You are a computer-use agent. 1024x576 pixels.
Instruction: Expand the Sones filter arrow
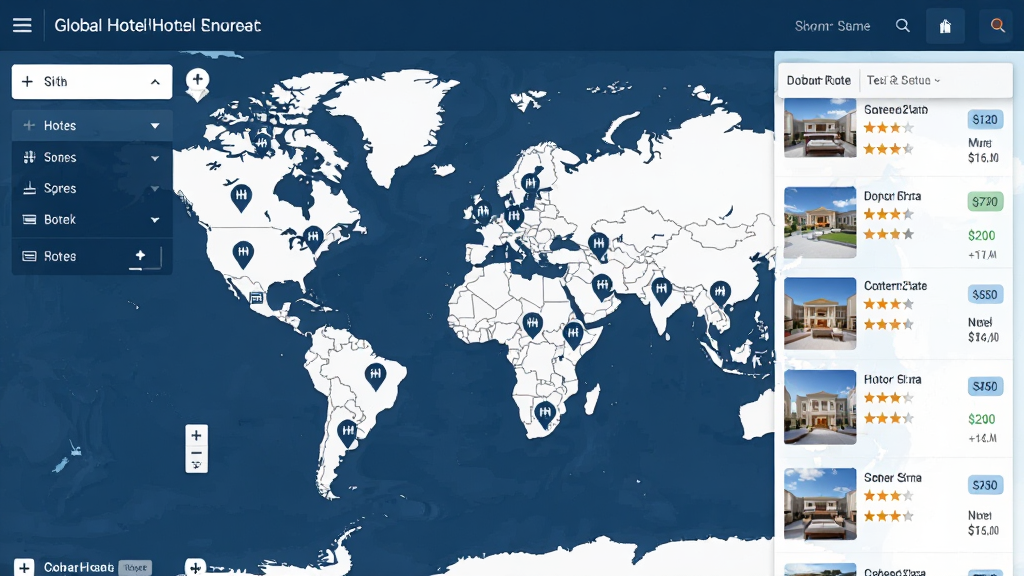pyautogui.click(x=155, y=158)
